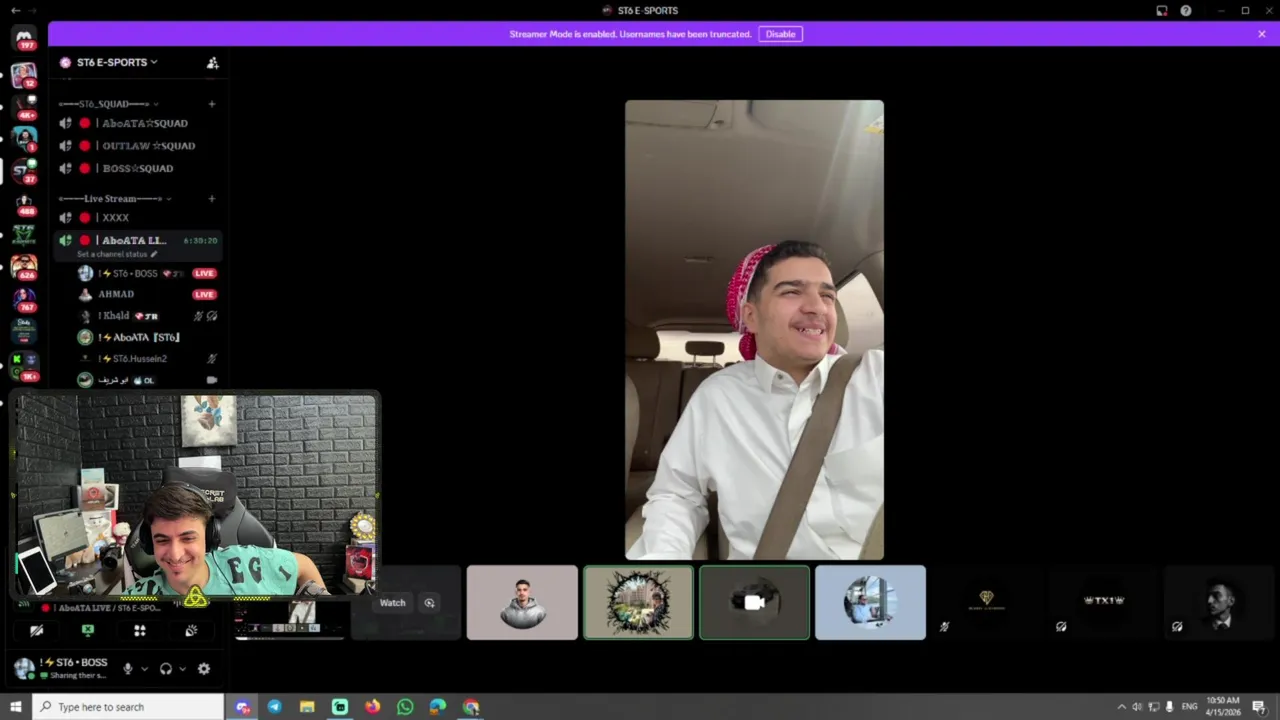Click Windows search box

[x=128, y=707]
